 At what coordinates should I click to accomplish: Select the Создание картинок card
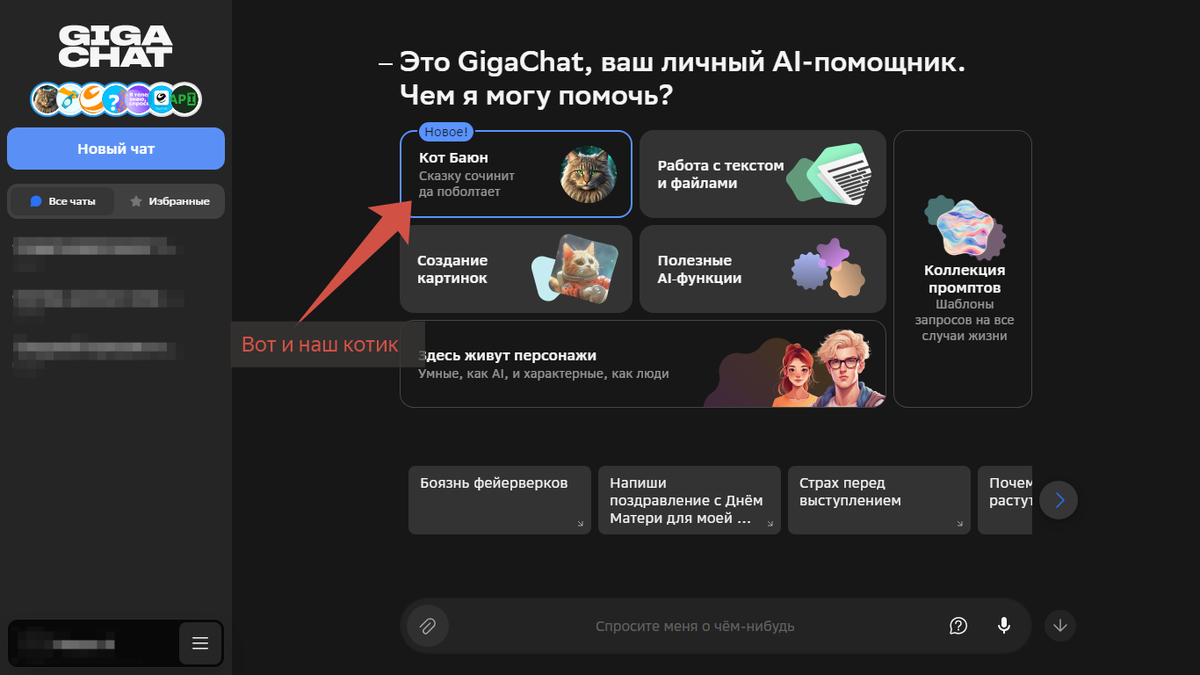516,267
